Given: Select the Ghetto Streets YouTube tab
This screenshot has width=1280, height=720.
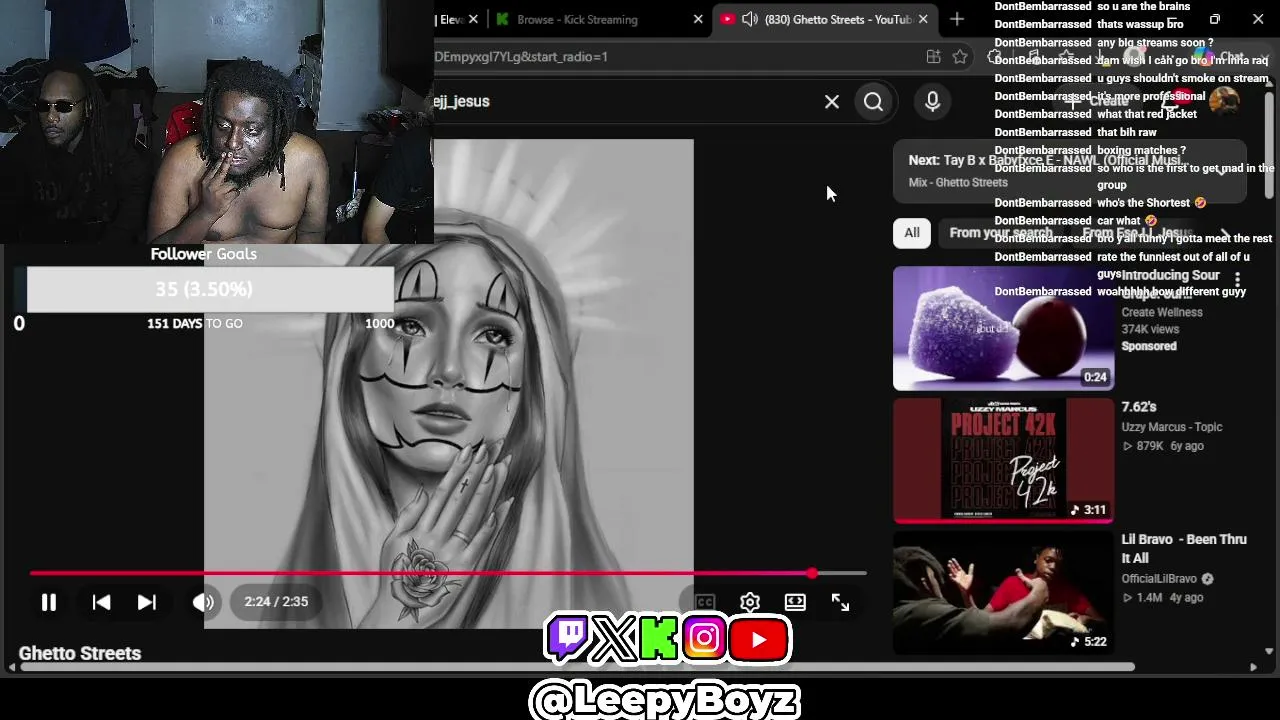Looking at the screenshot, I should [x=827, y=19].
